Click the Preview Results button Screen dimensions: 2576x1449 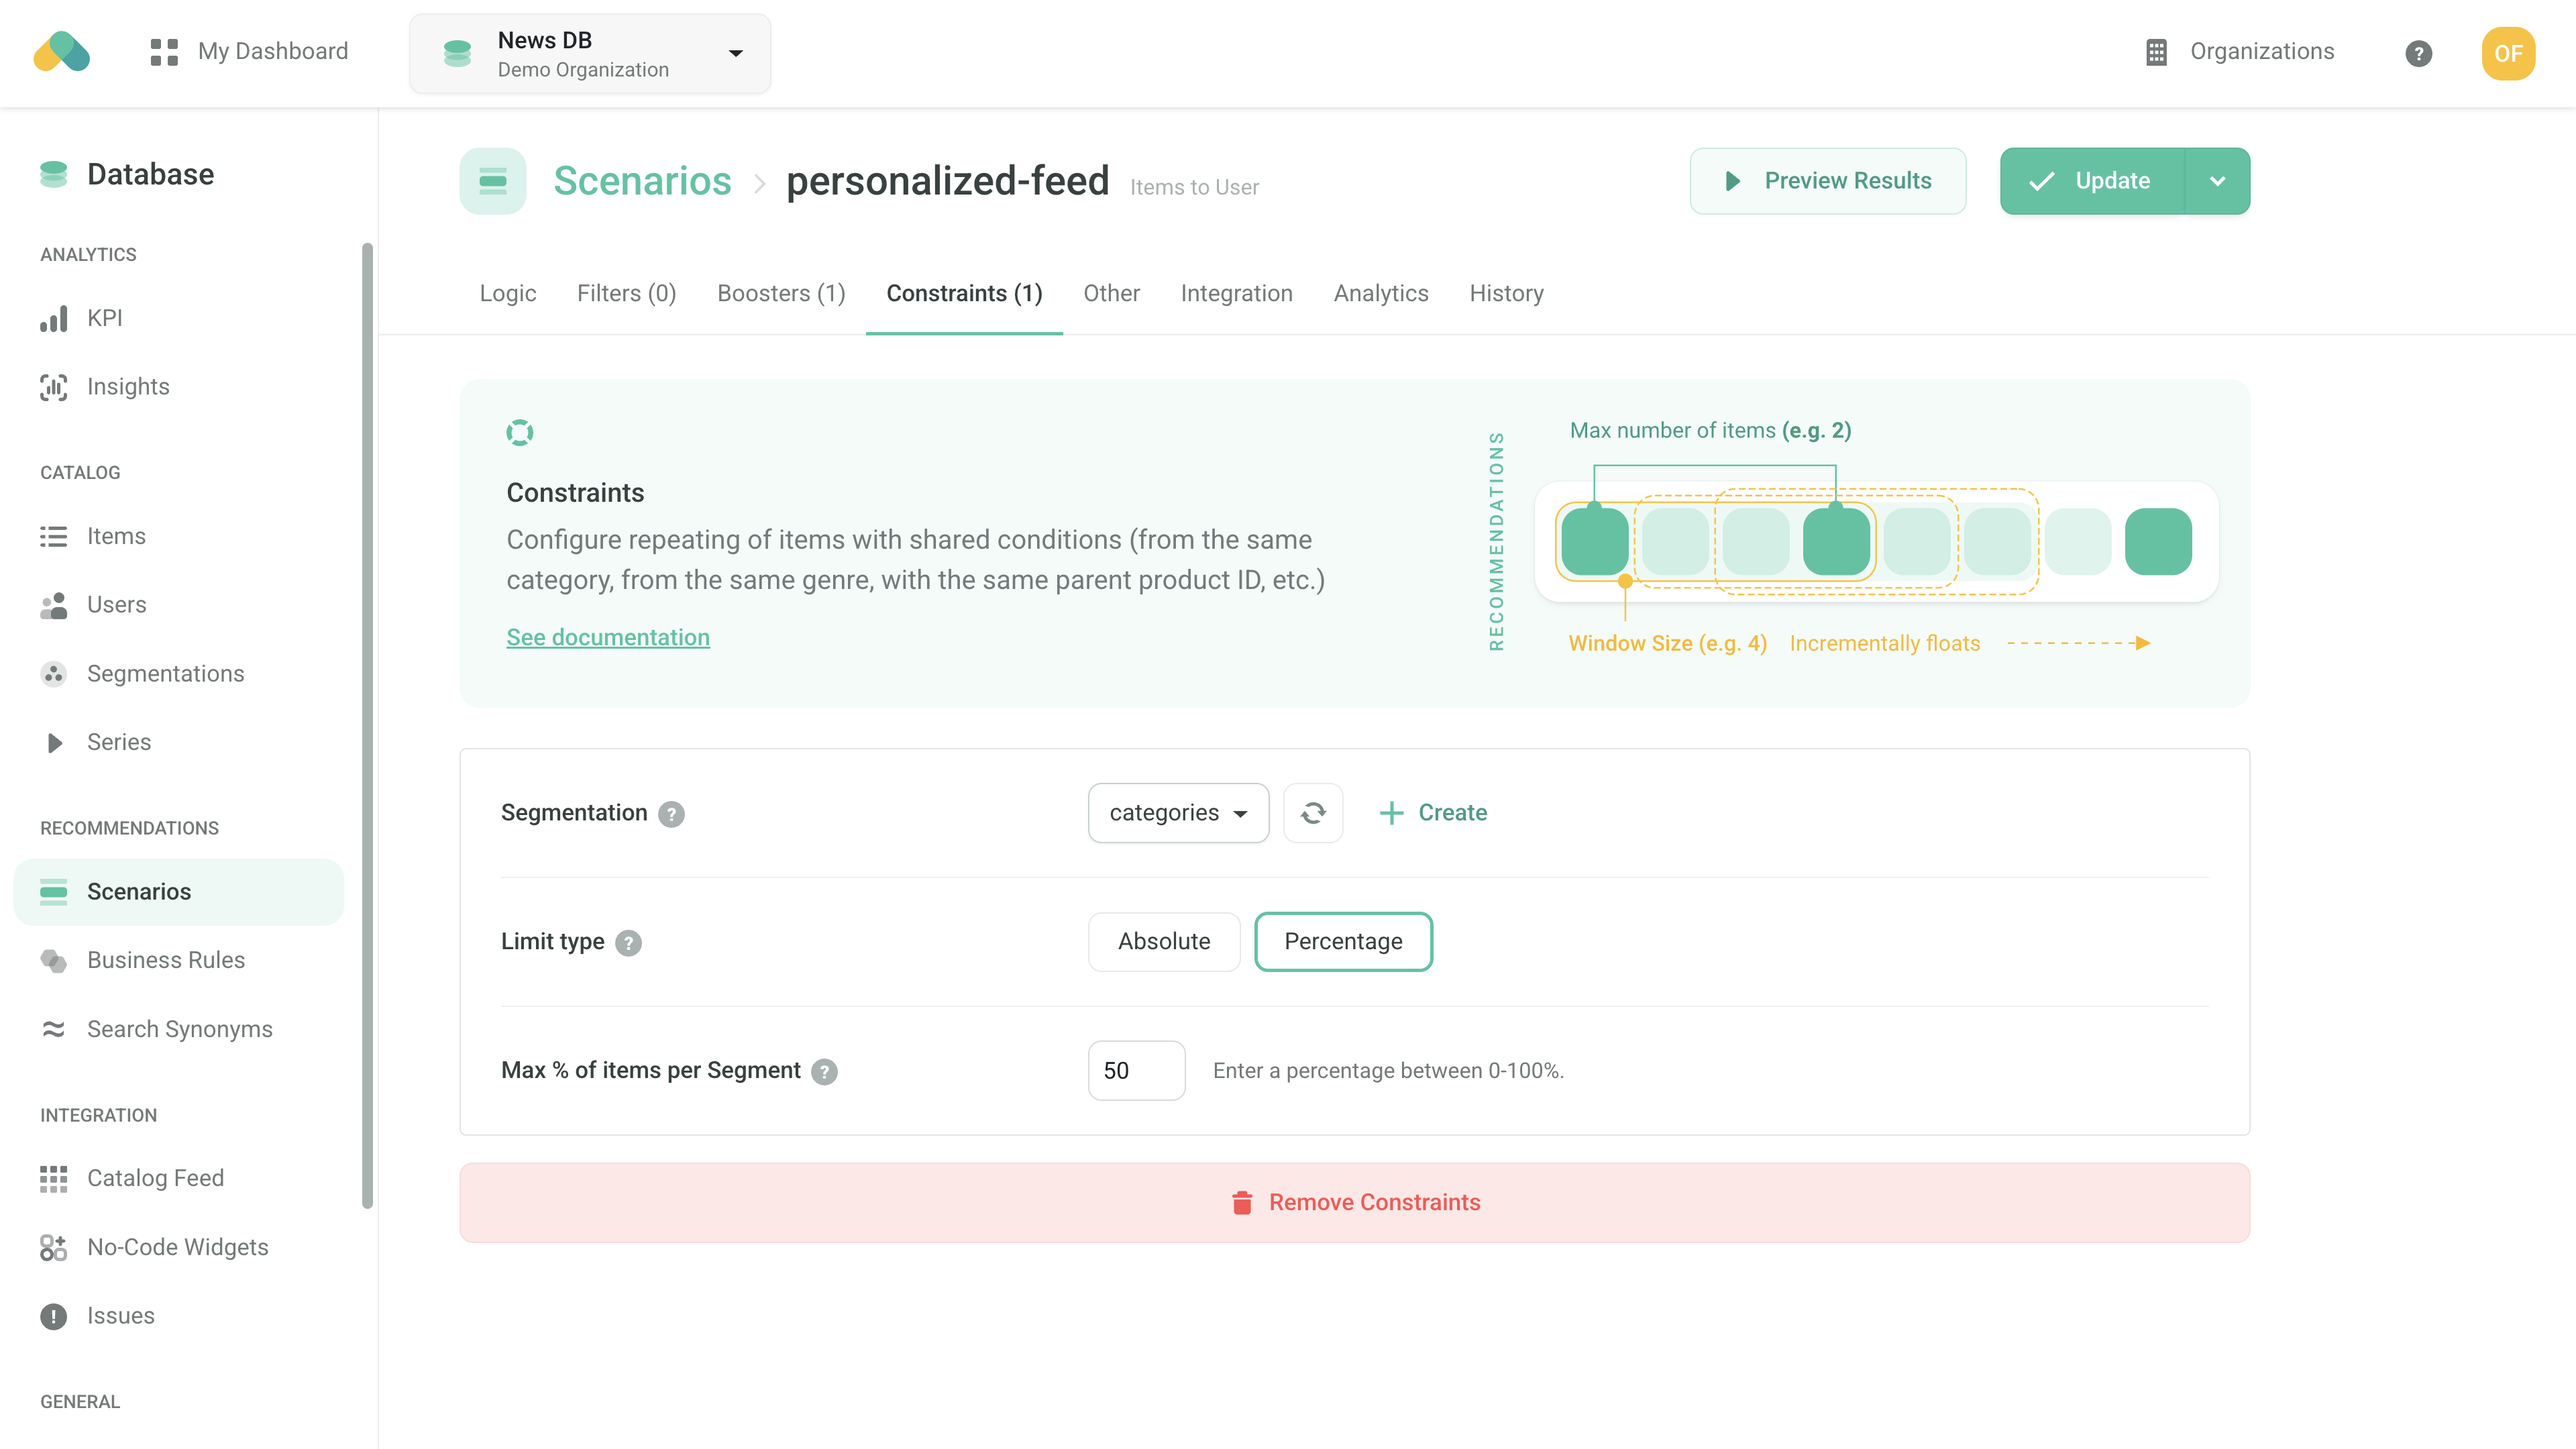tap(1827, 181)
